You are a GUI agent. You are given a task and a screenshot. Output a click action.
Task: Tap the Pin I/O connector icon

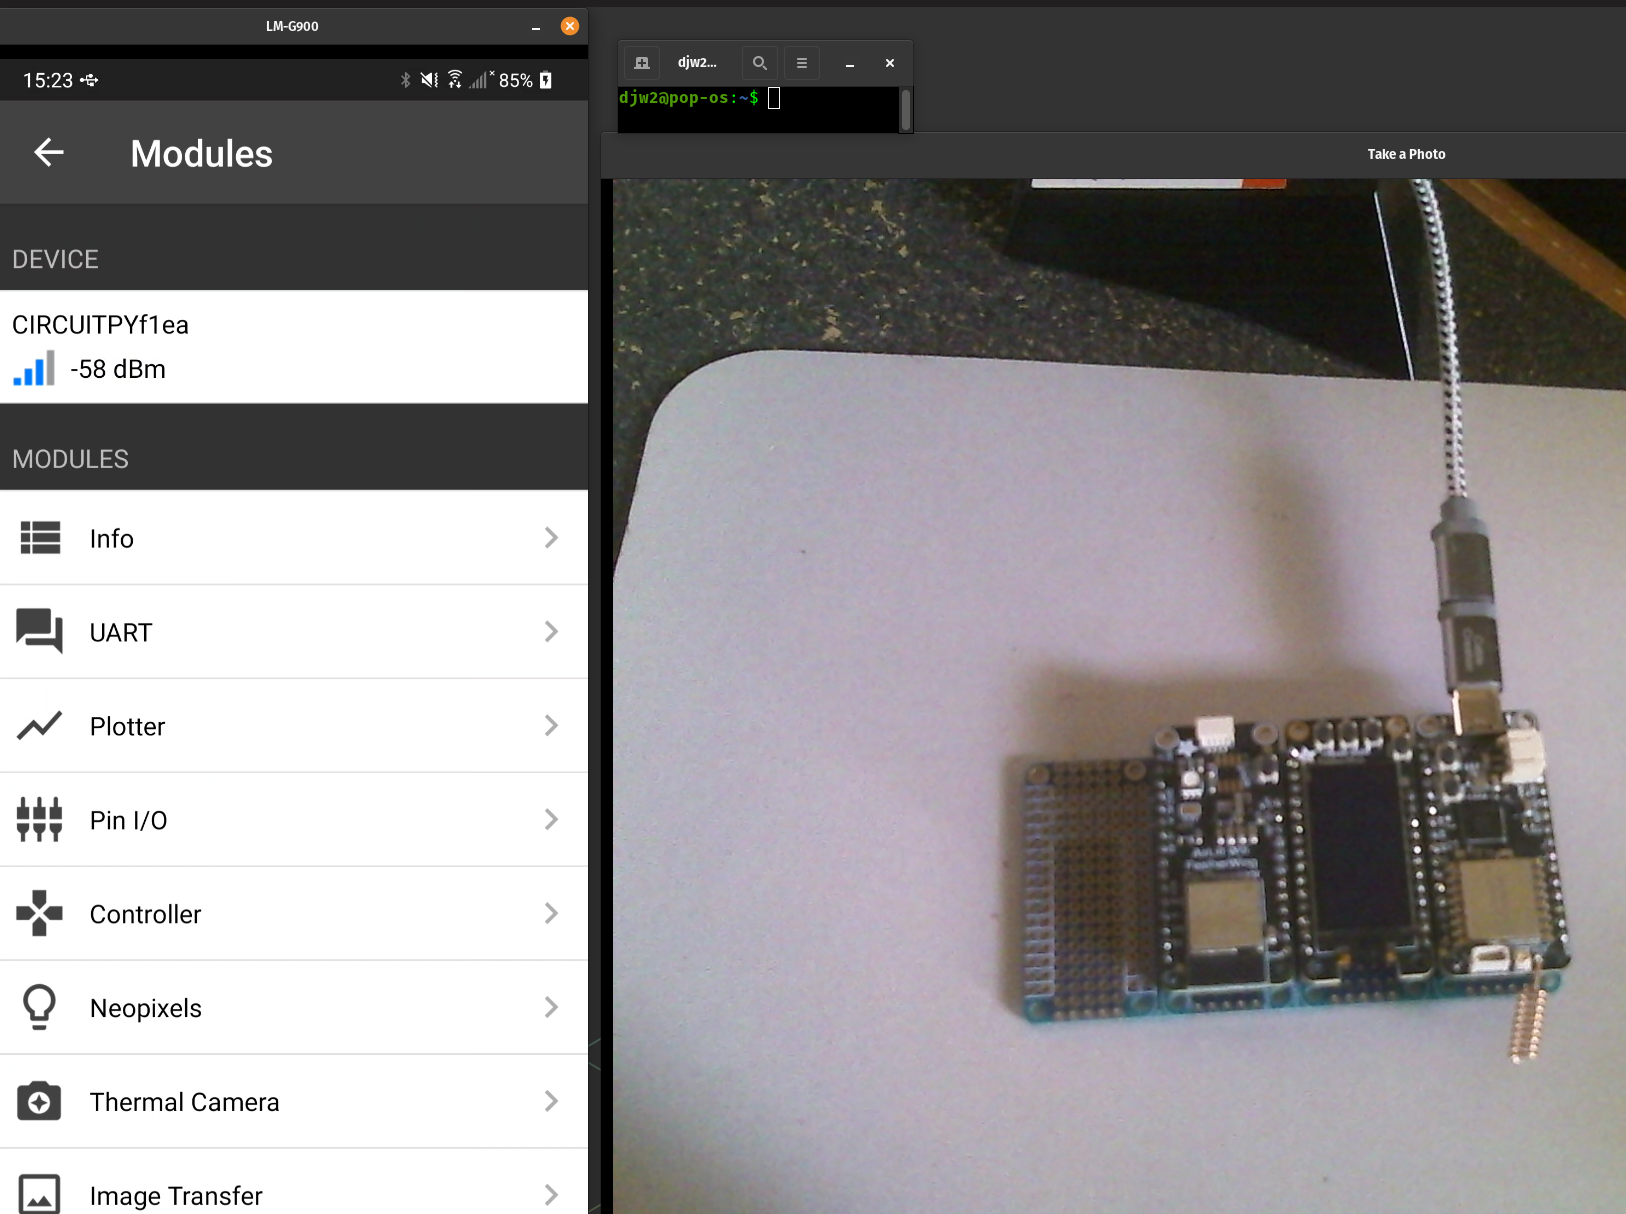[x=40, y=820]
